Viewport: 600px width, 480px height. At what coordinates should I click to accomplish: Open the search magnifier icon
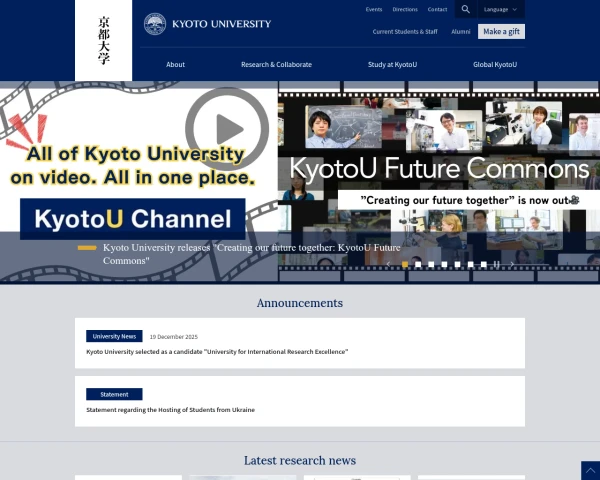click(x=465, y=9)
